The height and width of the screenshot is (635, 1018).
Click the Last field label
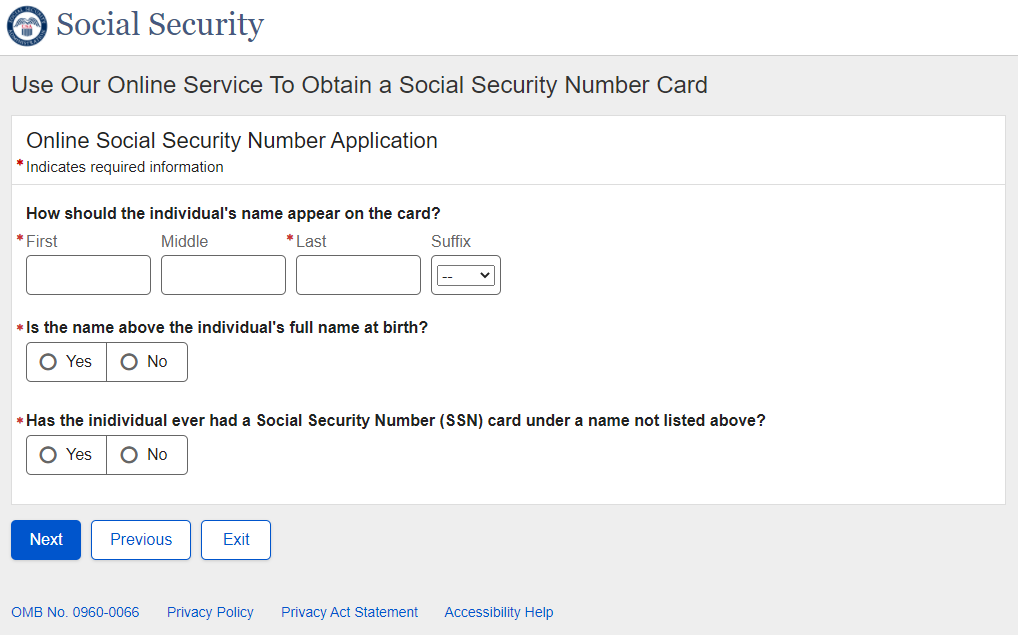click(311, 241)
